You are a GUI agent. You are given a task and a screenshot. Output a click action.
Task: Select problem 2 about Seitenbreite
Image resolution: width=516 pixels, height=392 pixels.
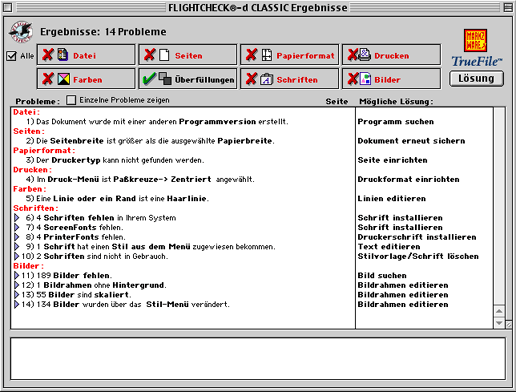(150, 141)
